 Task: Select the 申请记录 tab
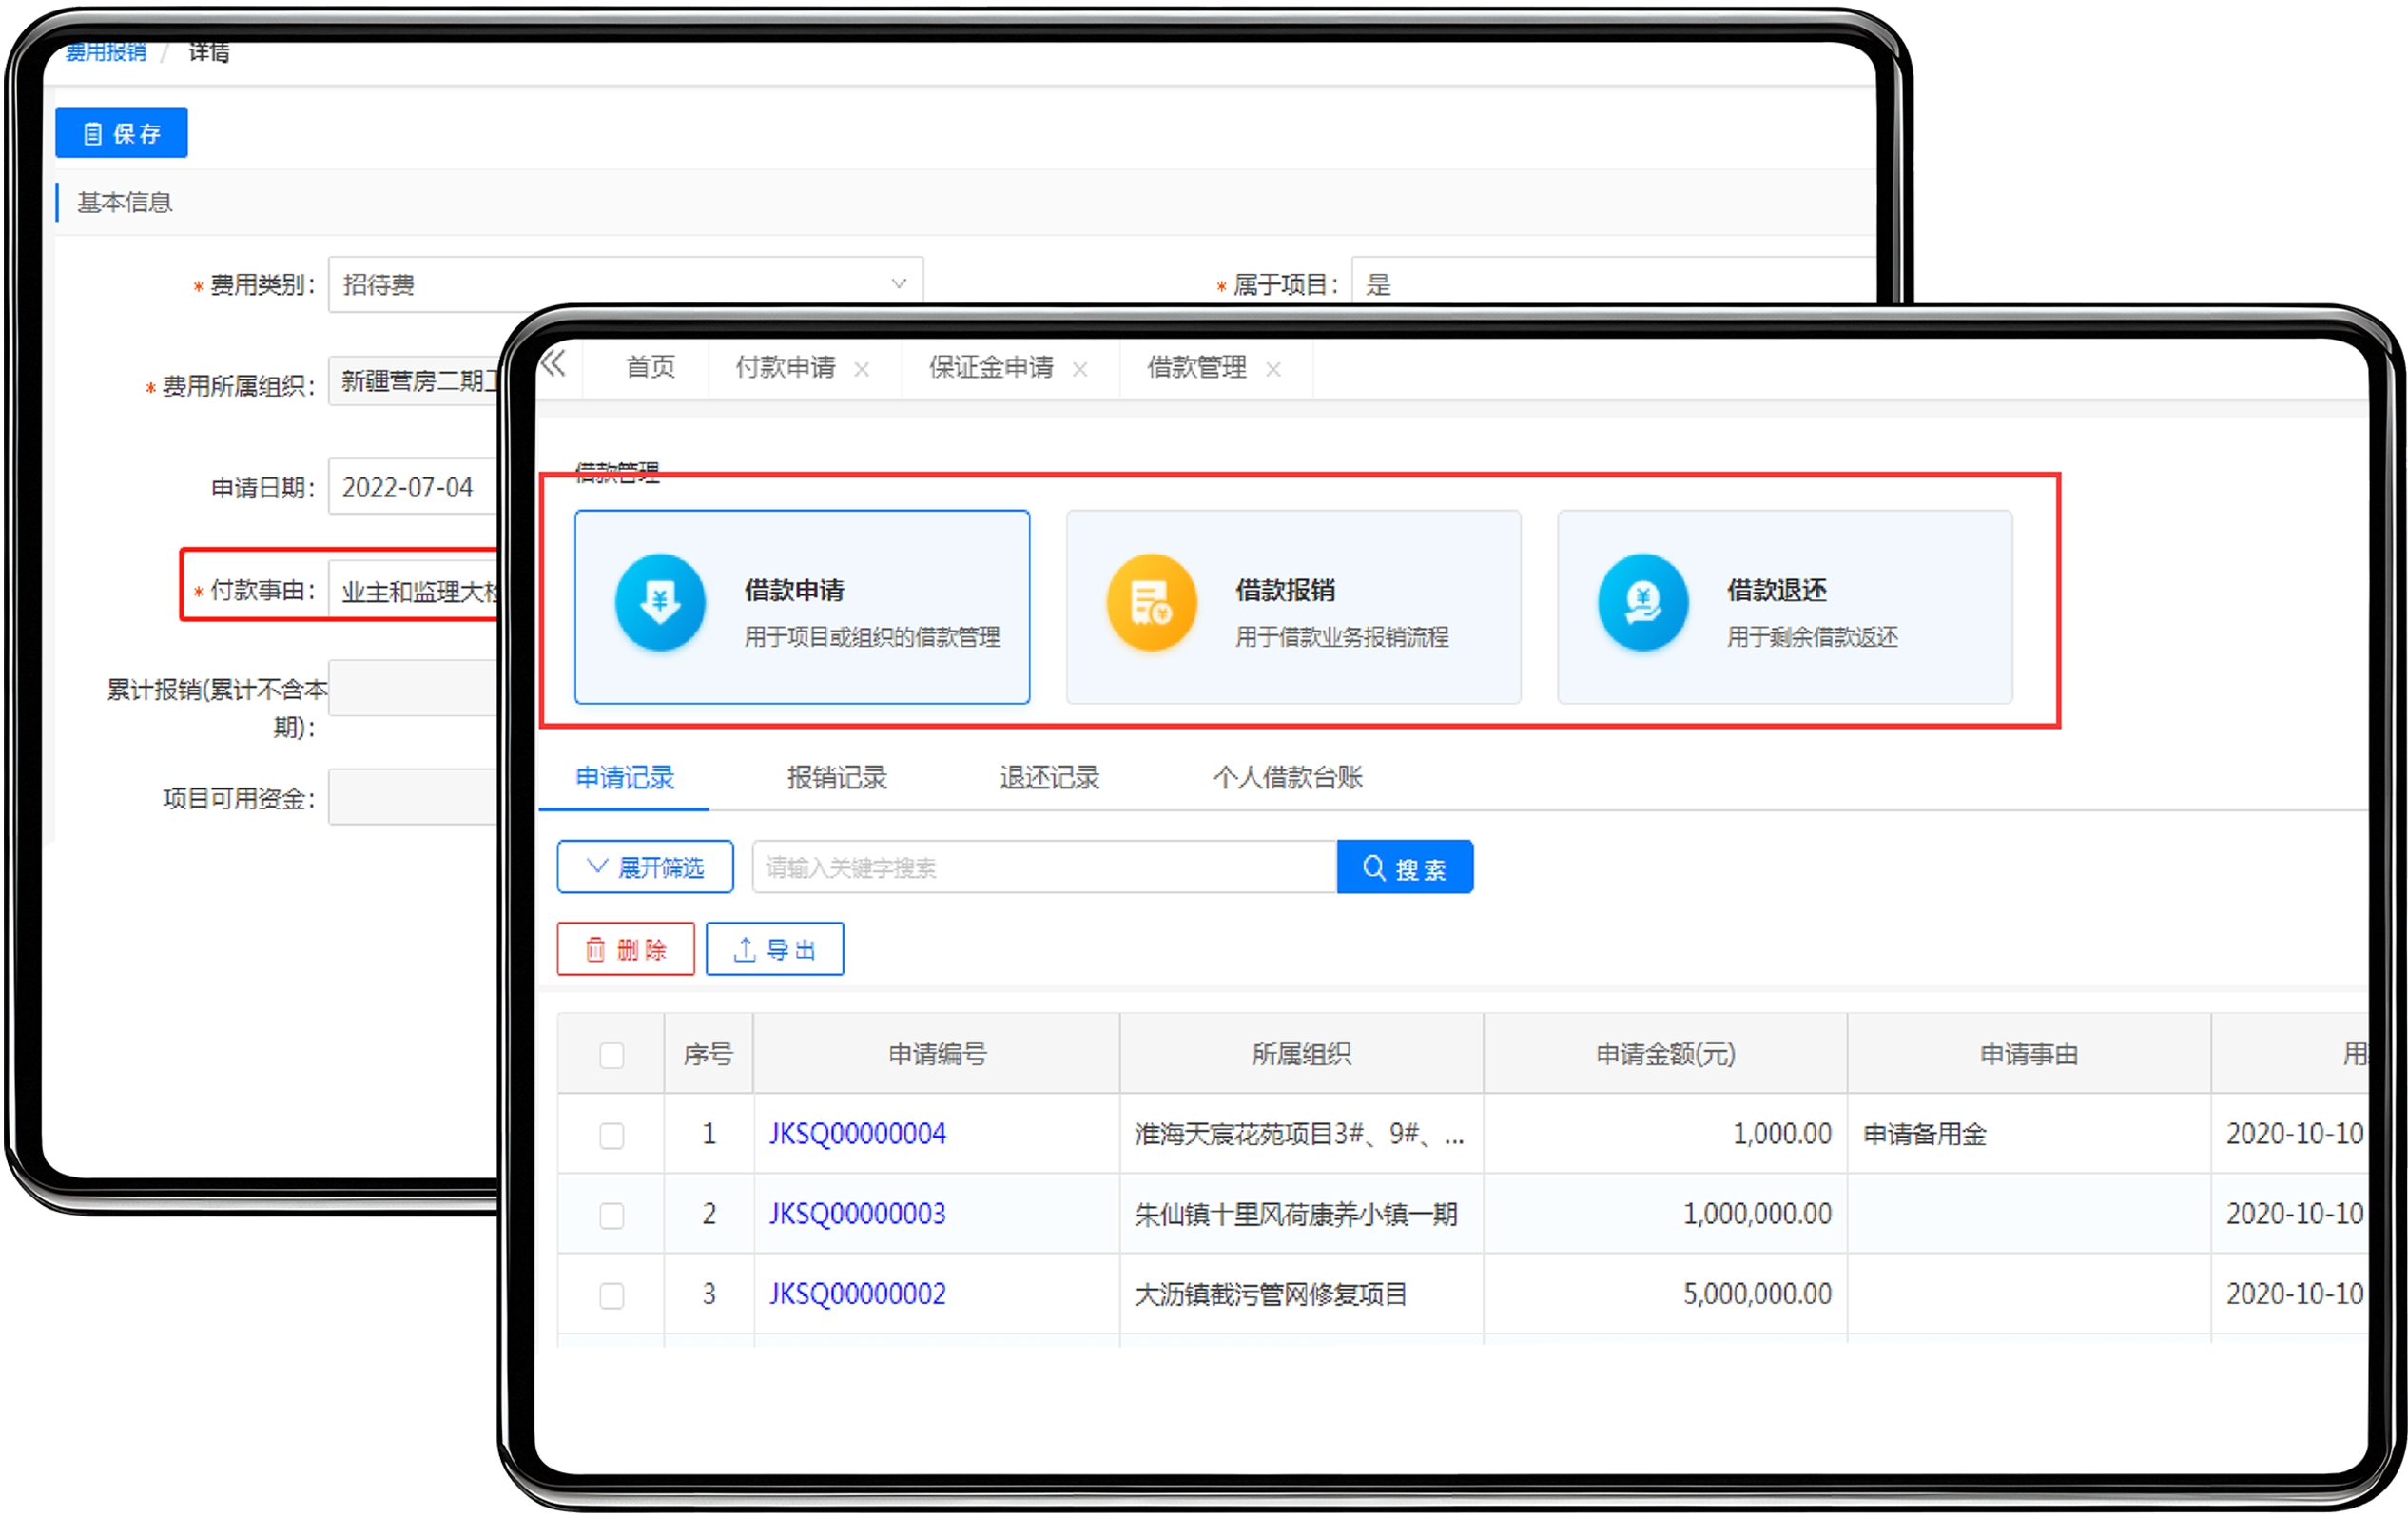tap(625, 778)
